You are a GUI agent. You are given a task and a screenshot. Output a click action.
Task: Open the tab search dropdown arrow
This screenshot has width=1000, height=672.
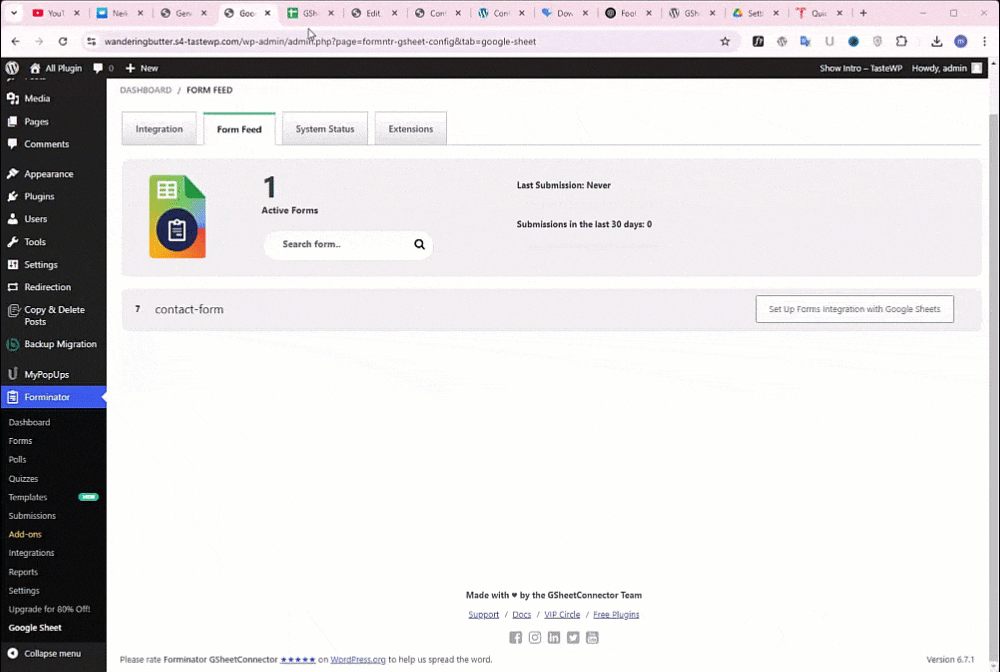tap(14, 13)
